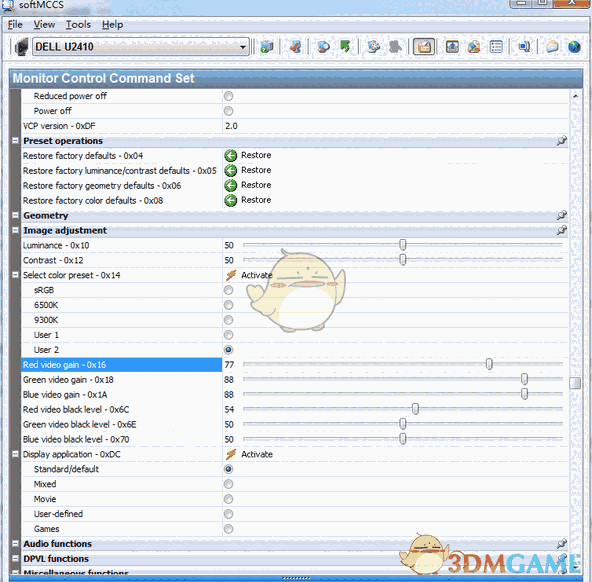This screenshot has width=592, height=582.
Task: Click Activate for Select color preset
Action: pos(249,275)
